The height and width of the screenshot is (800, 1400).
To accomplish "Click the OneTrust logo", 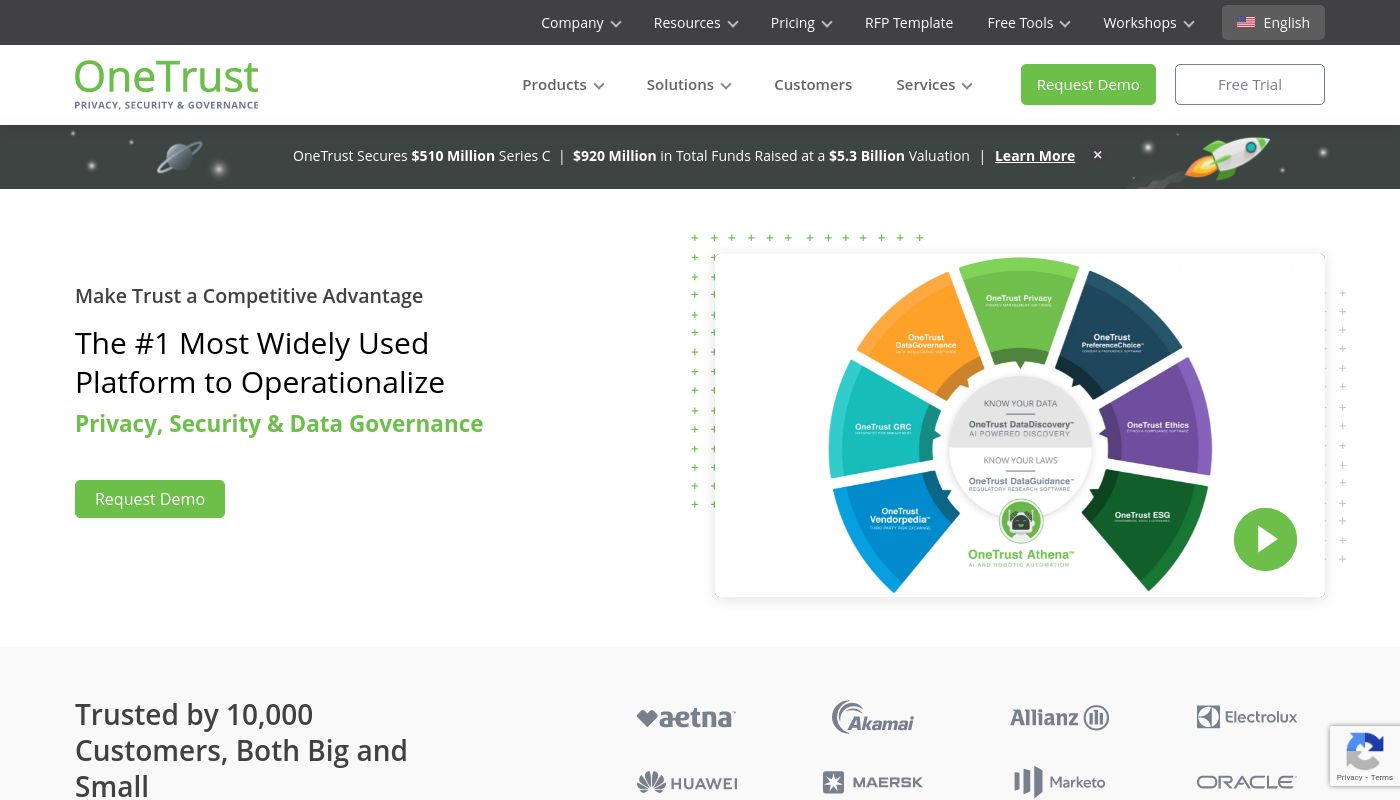I will 167,84.
